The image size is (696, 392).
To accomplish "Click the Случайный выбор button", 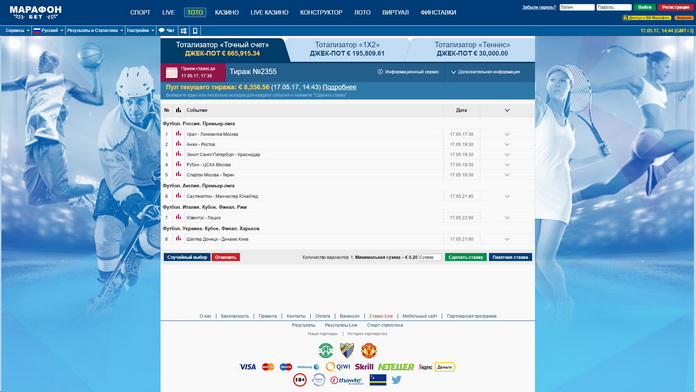I will click(187, 257).
